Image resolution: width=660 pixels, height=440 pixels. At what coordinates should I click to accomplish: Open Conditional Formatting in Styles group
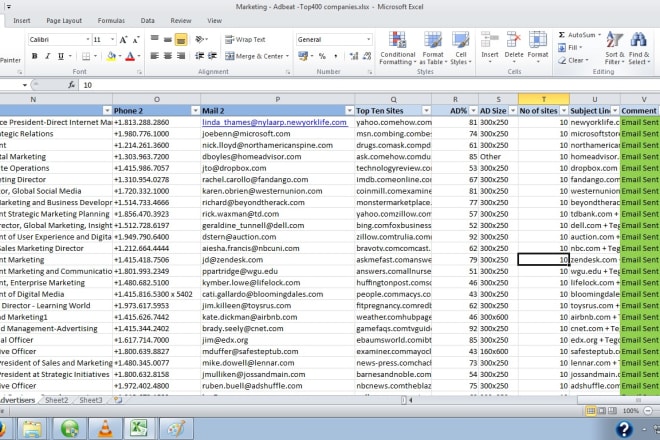tap(396, 44)
